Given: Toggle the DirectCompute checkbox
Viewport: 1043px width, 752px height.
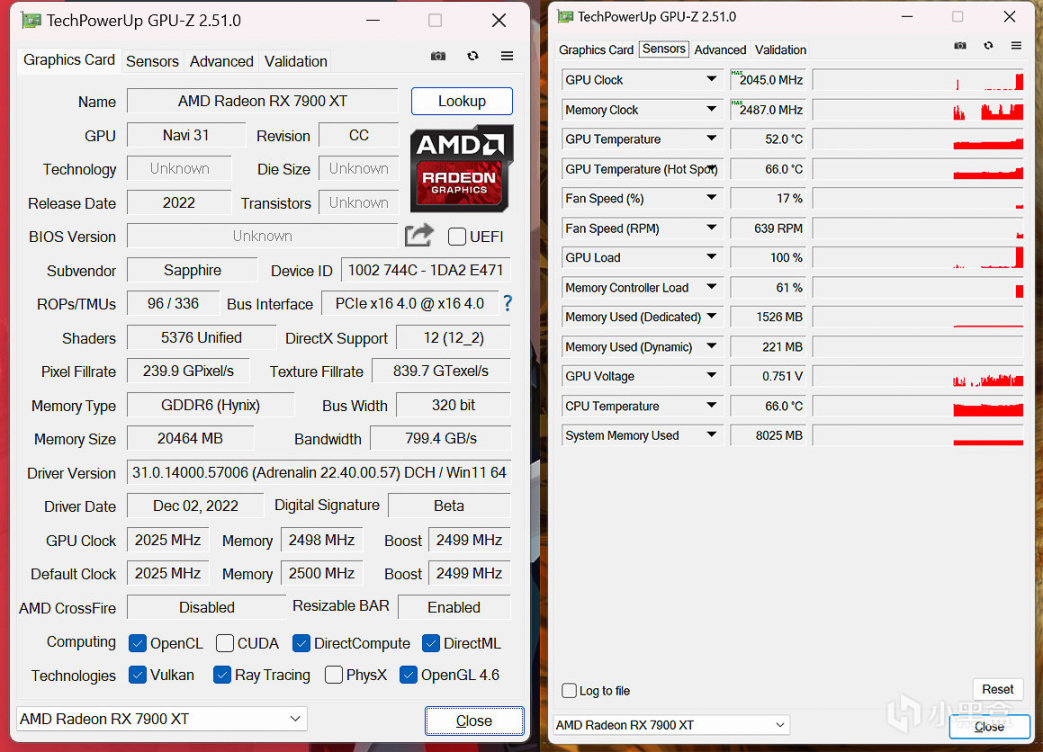Looking at the screenshot, I should [x=301, y=643].
